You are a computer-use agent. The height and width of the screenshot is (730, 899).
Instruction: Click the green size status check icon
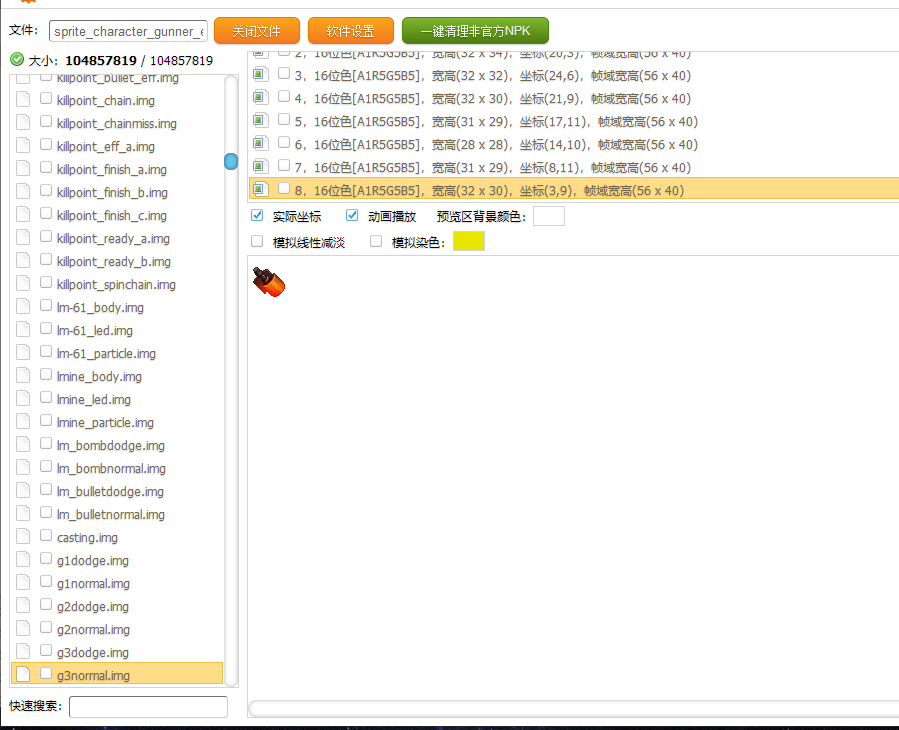click(x=17, y=60)
